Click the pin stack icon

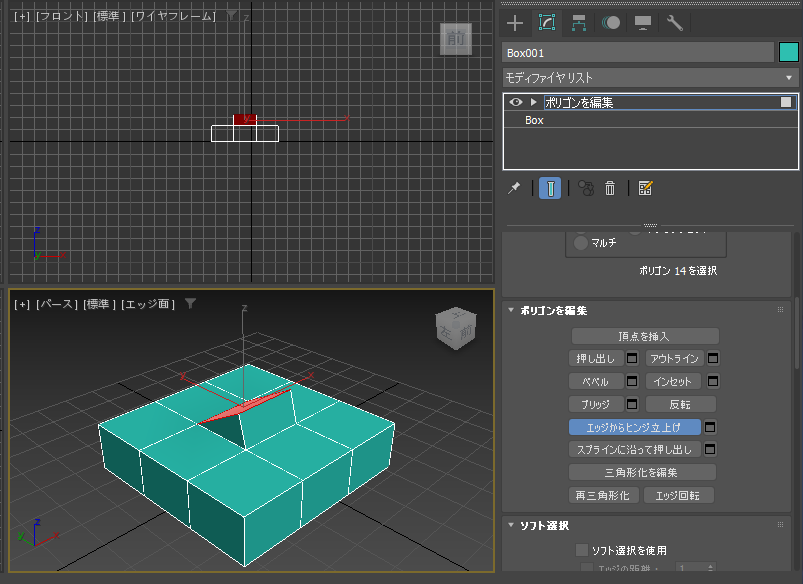514,188
